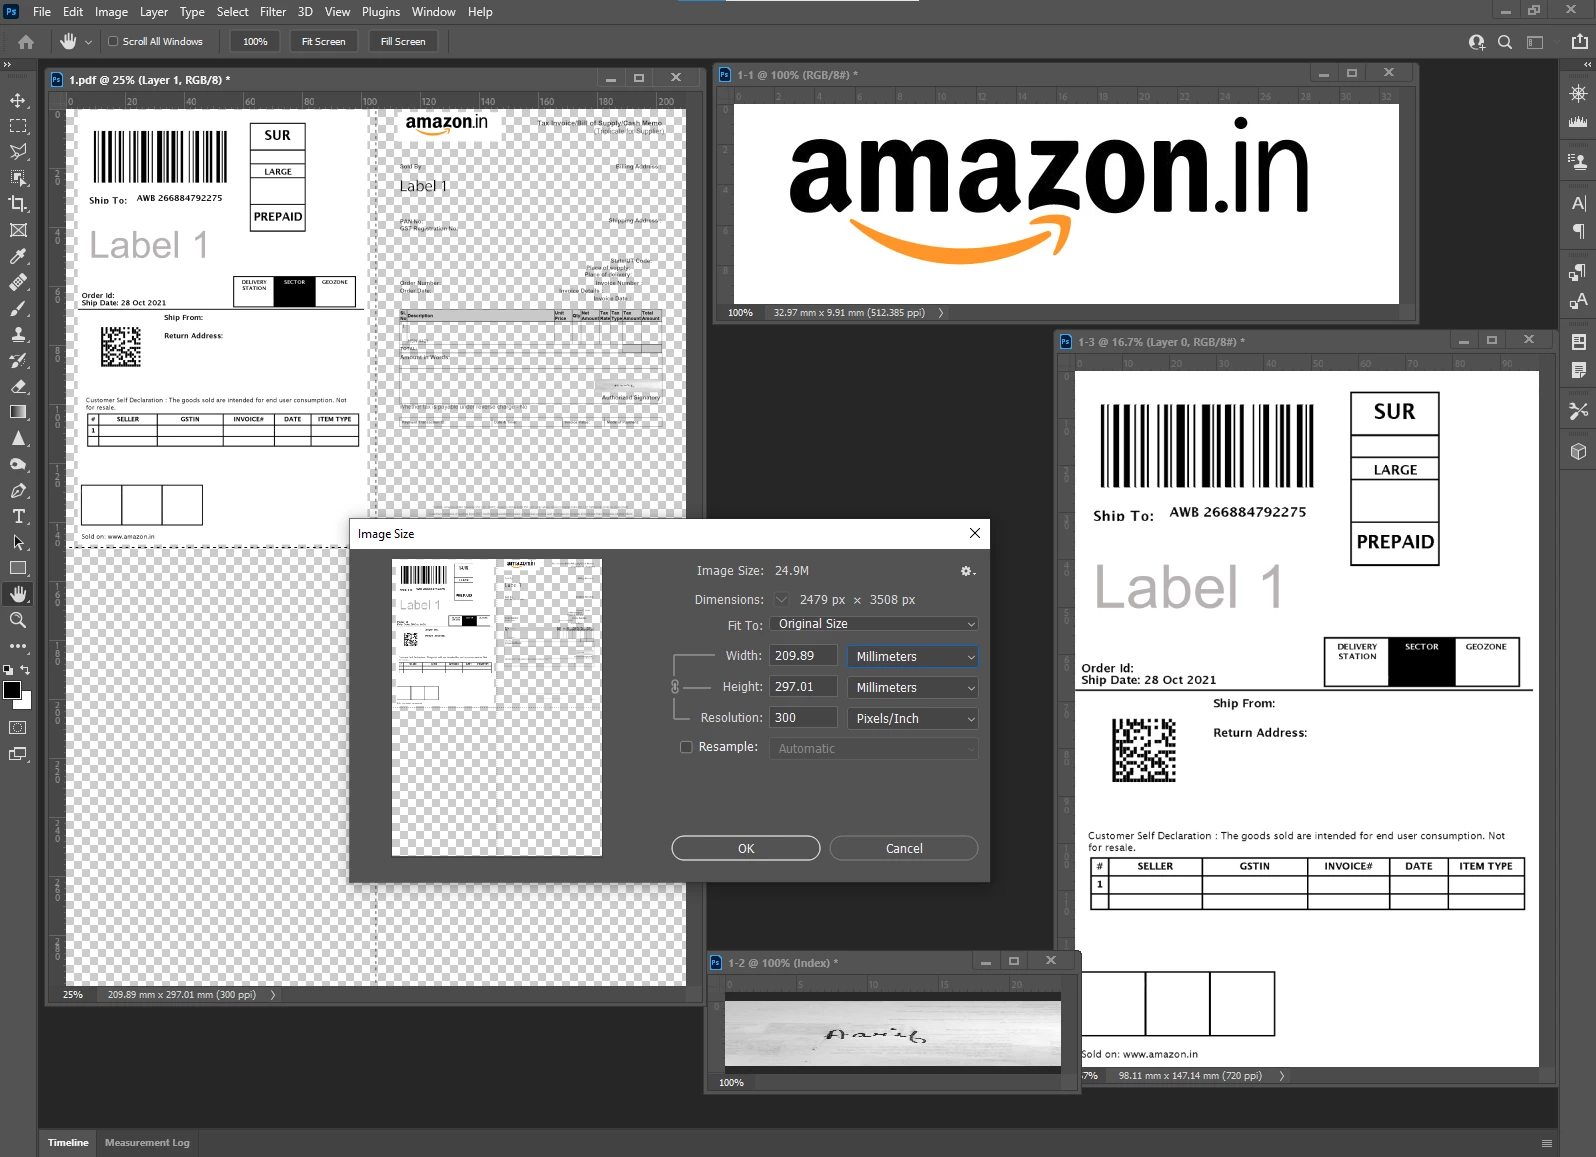Click the Share icon at top right
Image resolution: width=1596 pixels, height=1157 pixels.
(1579, 42)
